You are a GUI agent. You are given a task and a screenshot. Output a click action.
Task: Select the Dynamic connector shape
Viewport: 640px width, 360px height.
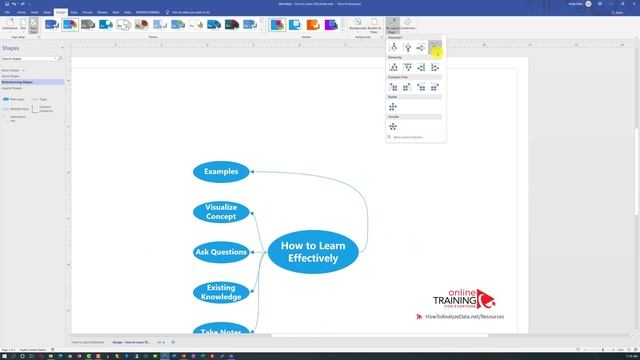pyautogui.click(x=42, y=109)
